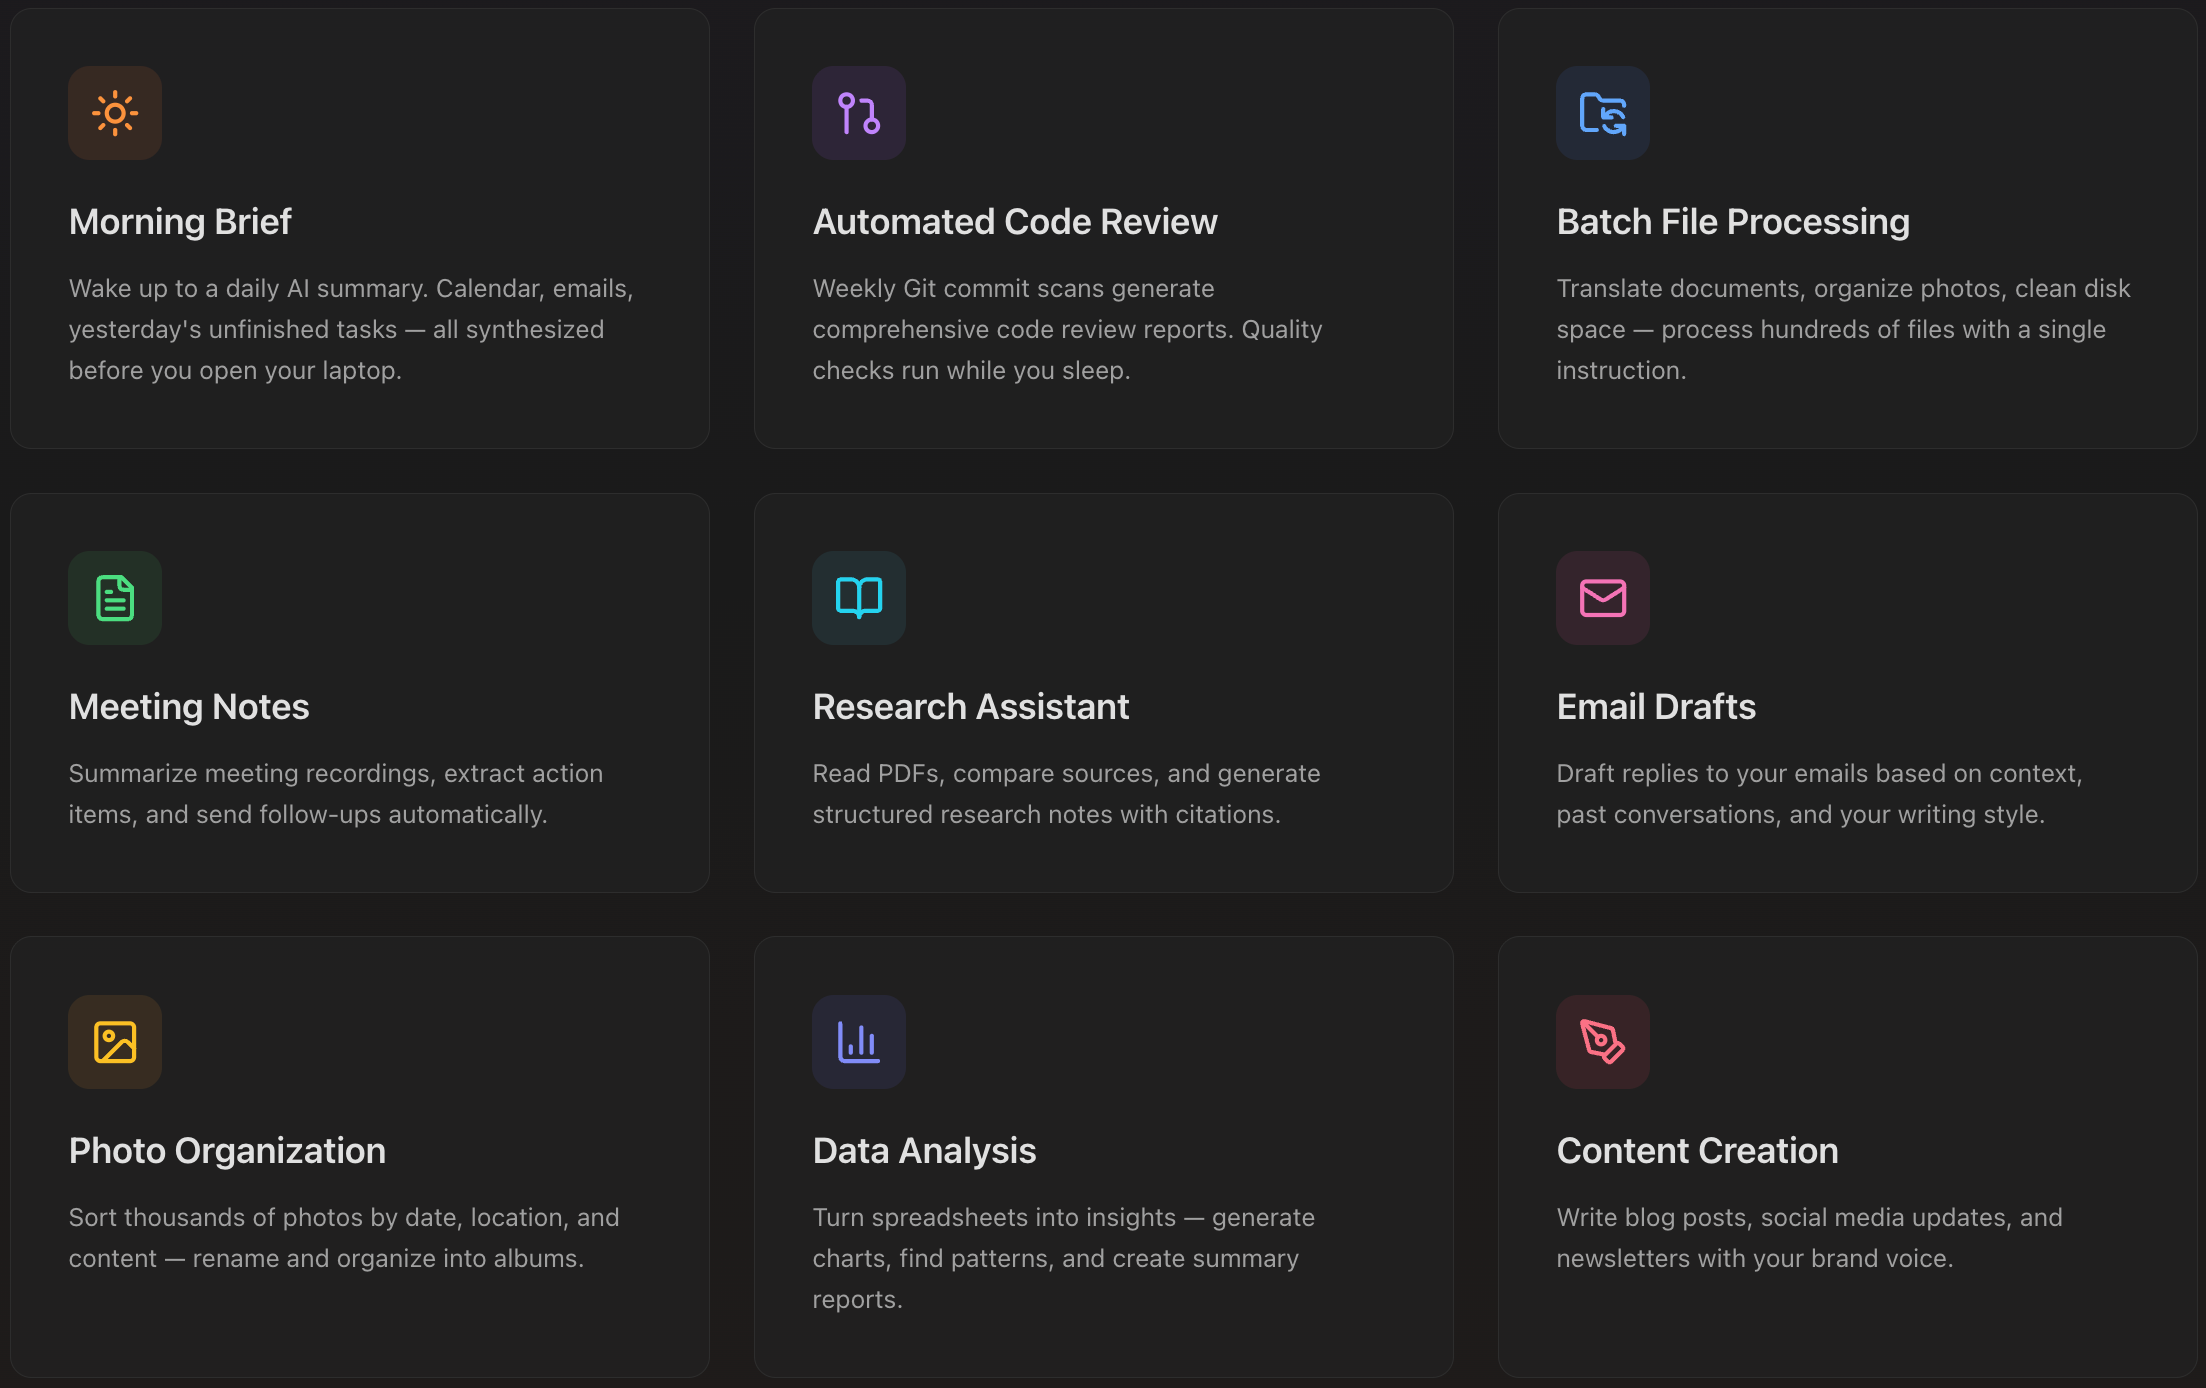Click the Weekly Git commit scans description
Viewport: 2206px width, 1388px height.
click(x=1067, y=329)
